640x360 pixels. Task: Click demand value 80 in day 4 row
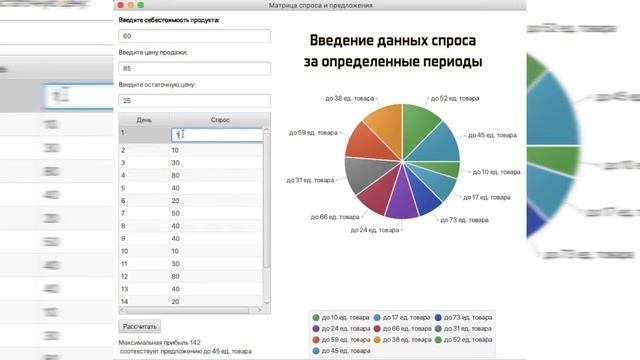pos(176,176)
